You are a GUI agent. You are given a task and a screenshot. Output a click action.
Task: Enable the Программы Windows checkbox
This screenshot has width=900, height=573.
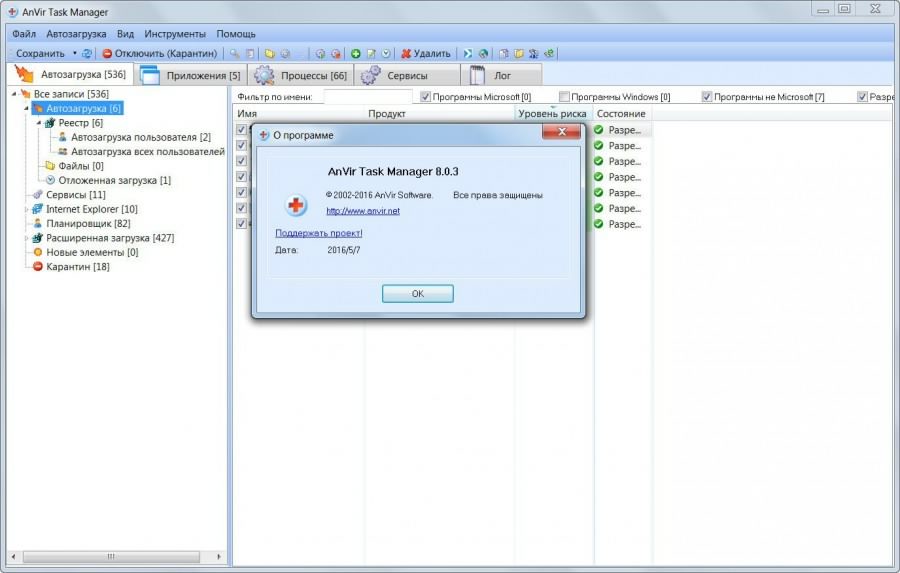[x=564, y=97]
